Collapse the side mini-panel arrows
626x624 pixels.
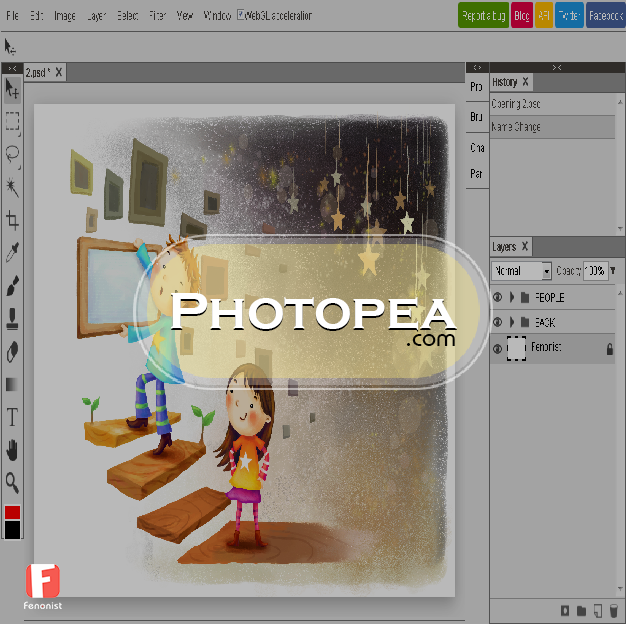coord(477,67)
